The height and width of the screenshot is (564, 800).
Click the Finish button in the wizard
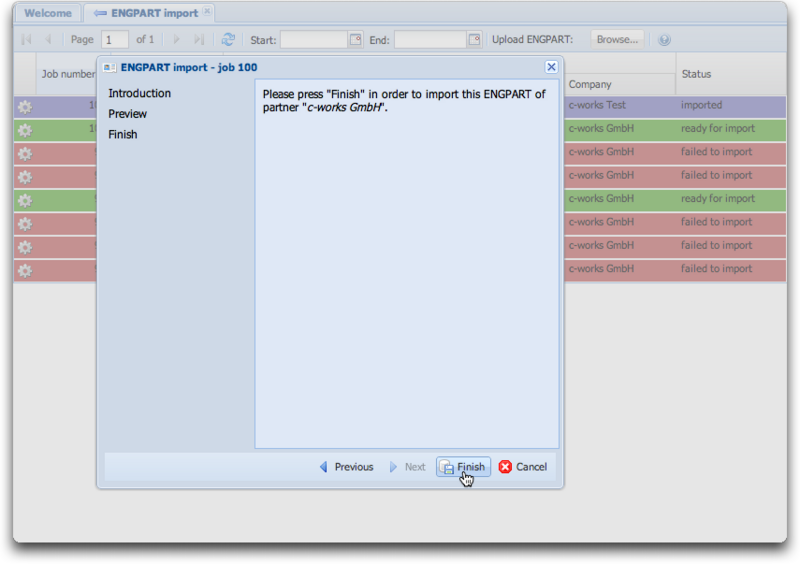pos(463,467)
